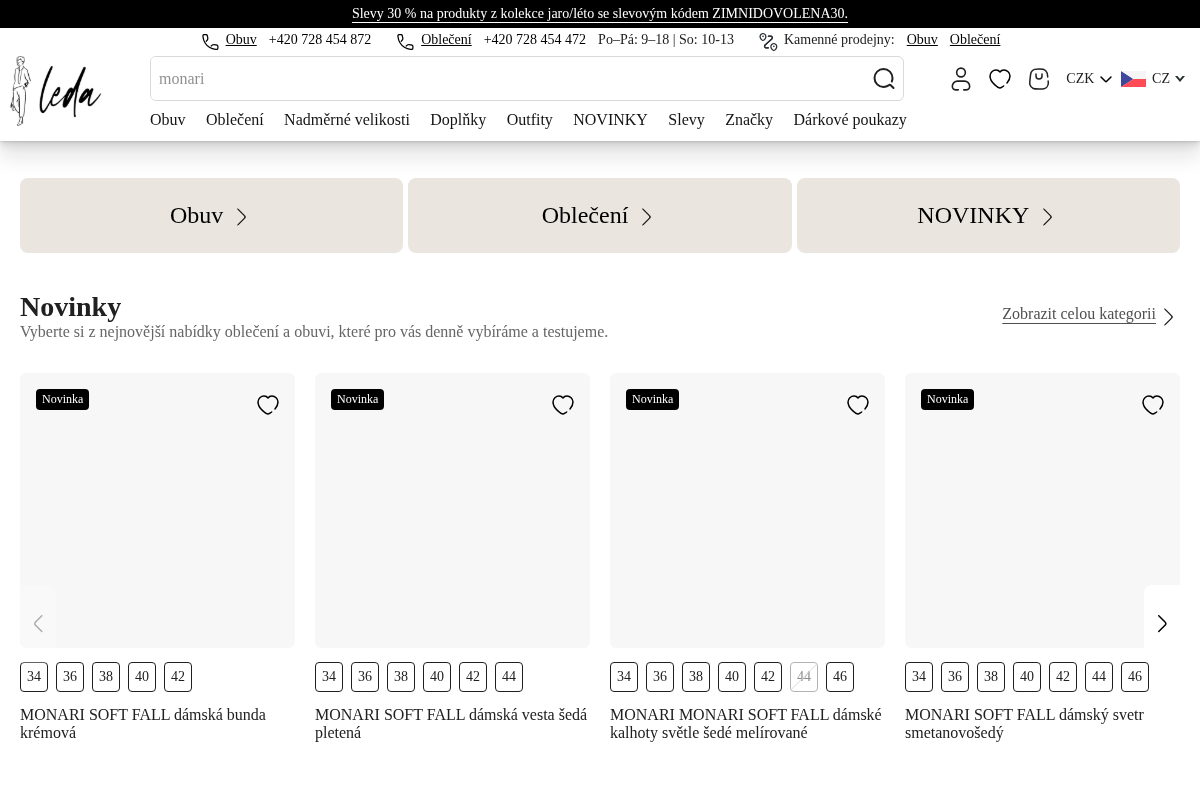Add MONARI kalhoty světle šedé to favorites
The width and height of the screenshot is (1200, 800).
tap(858, 405)
